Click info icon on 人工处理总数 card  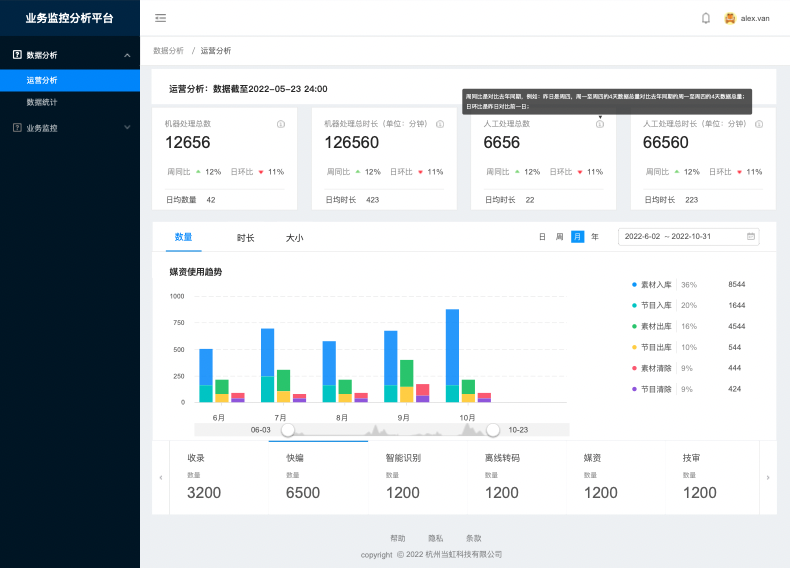pyautogui.click(x=600, y=124)
